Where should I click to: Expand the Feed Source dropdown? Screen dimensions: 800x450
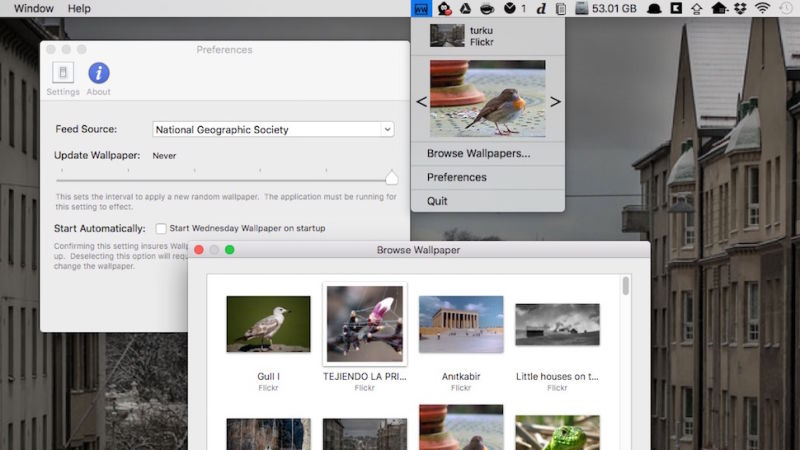[387, 130]
